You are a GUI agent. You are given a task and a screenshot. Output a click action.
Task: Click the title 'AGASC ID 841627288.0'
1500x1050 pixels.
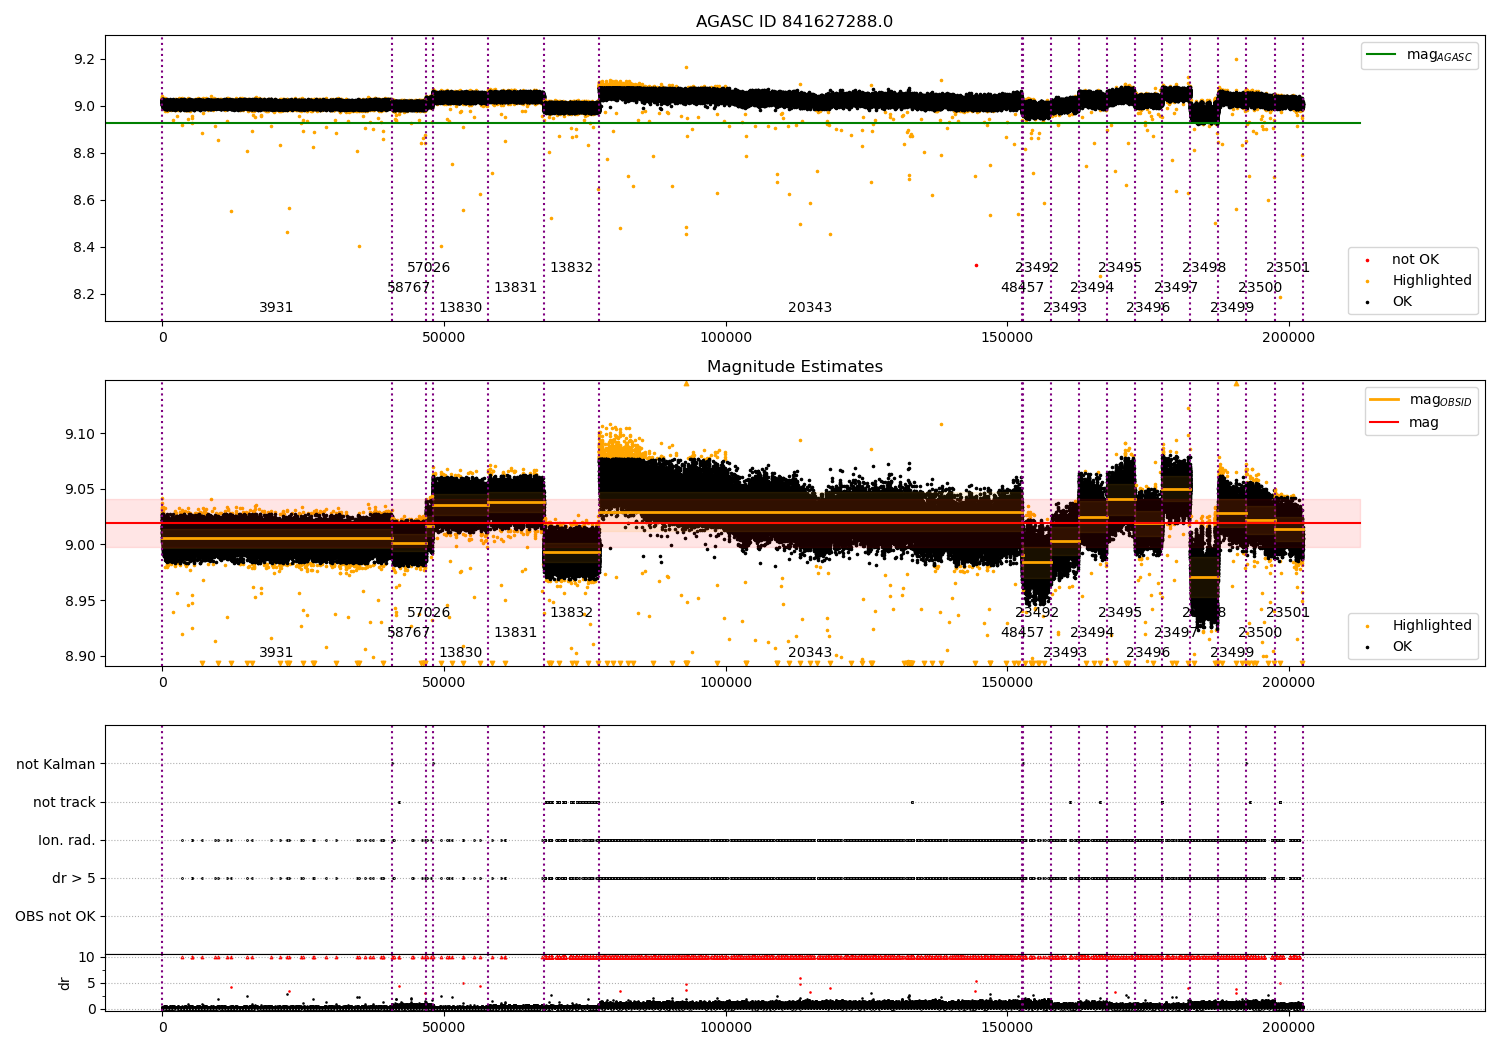pyautogui.click(x=794, y=22)
